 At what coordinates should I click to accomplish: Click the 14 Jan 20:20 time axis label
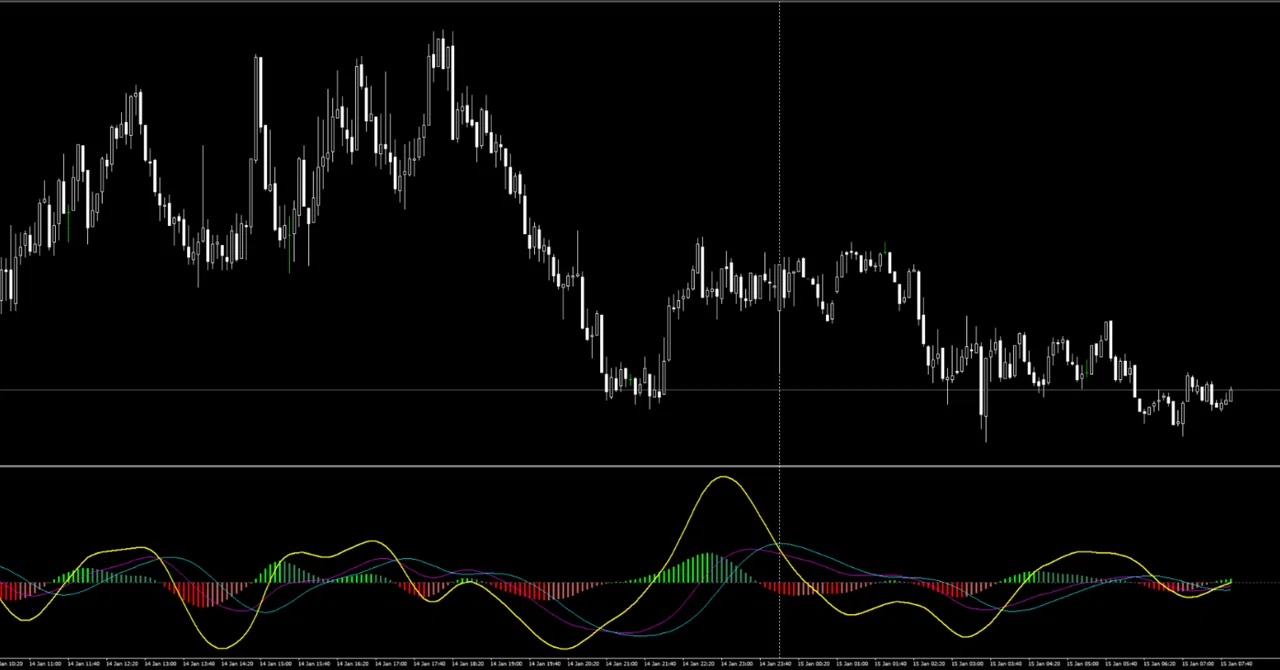click(x=583, y=663)
